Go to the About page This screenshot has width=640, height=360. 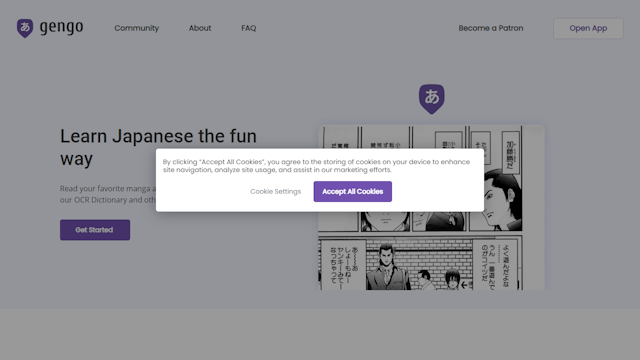click(200, 28)
